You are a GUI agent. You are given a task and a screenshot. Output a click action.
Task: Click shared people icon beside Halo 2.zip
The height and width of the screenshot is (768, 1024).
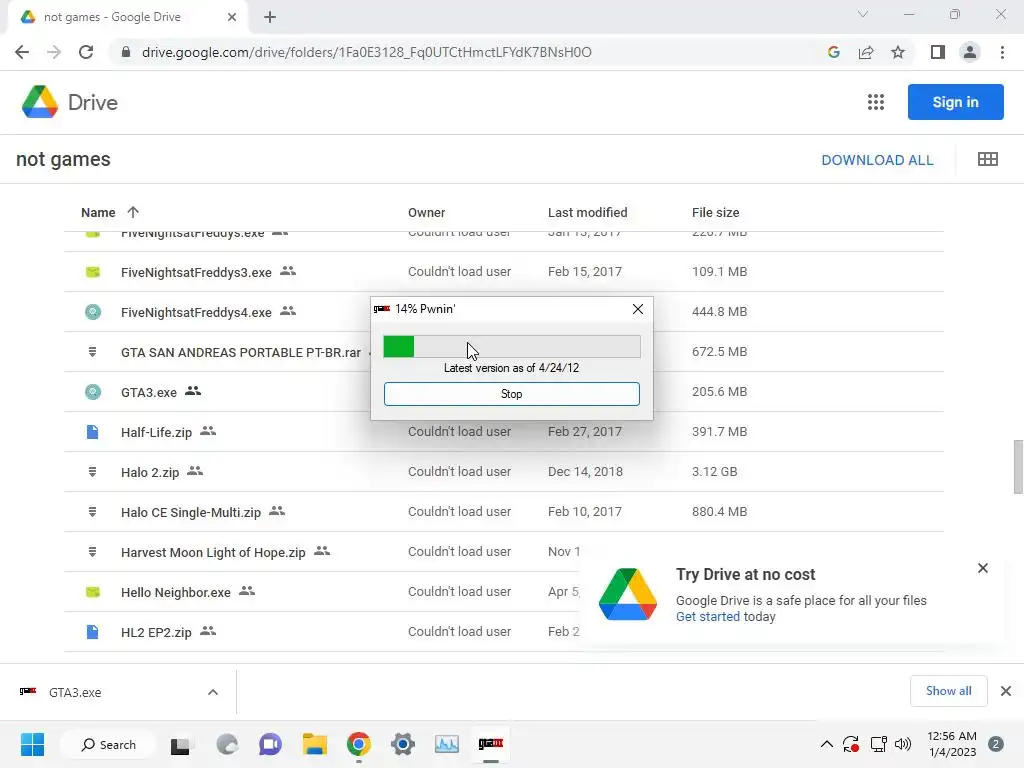[x=195, y=471]
